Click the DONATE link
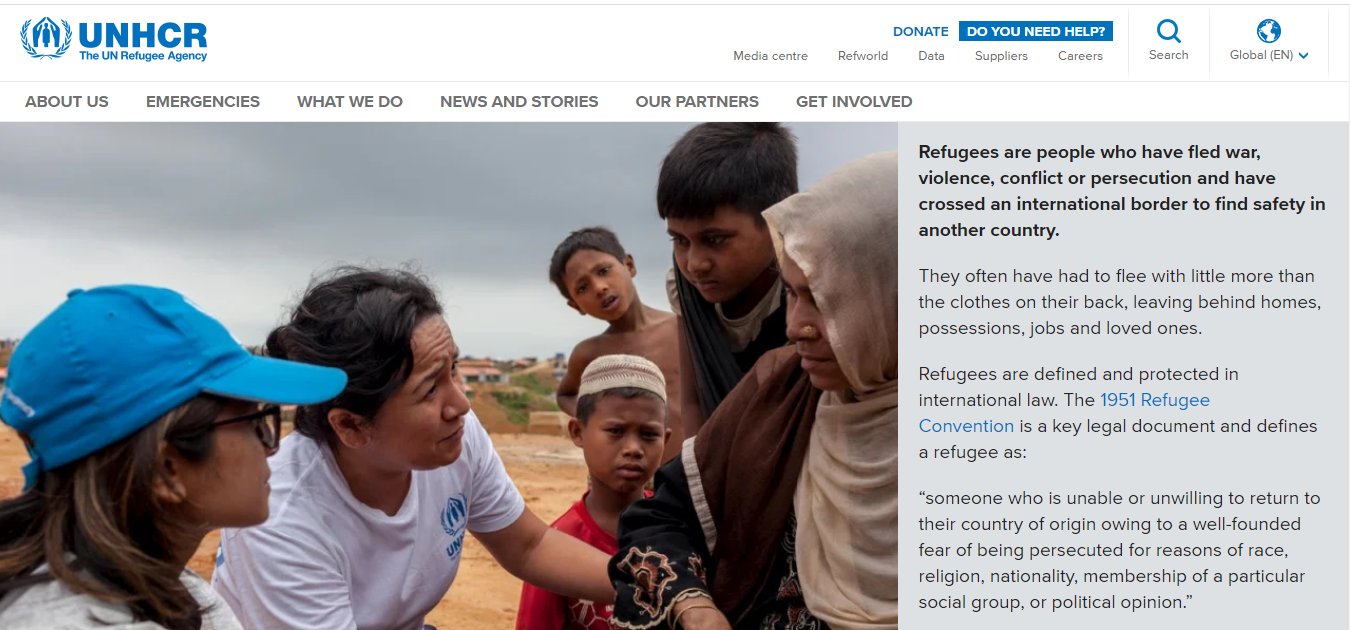Viewport: 1350px width, 630px height. 921,31
